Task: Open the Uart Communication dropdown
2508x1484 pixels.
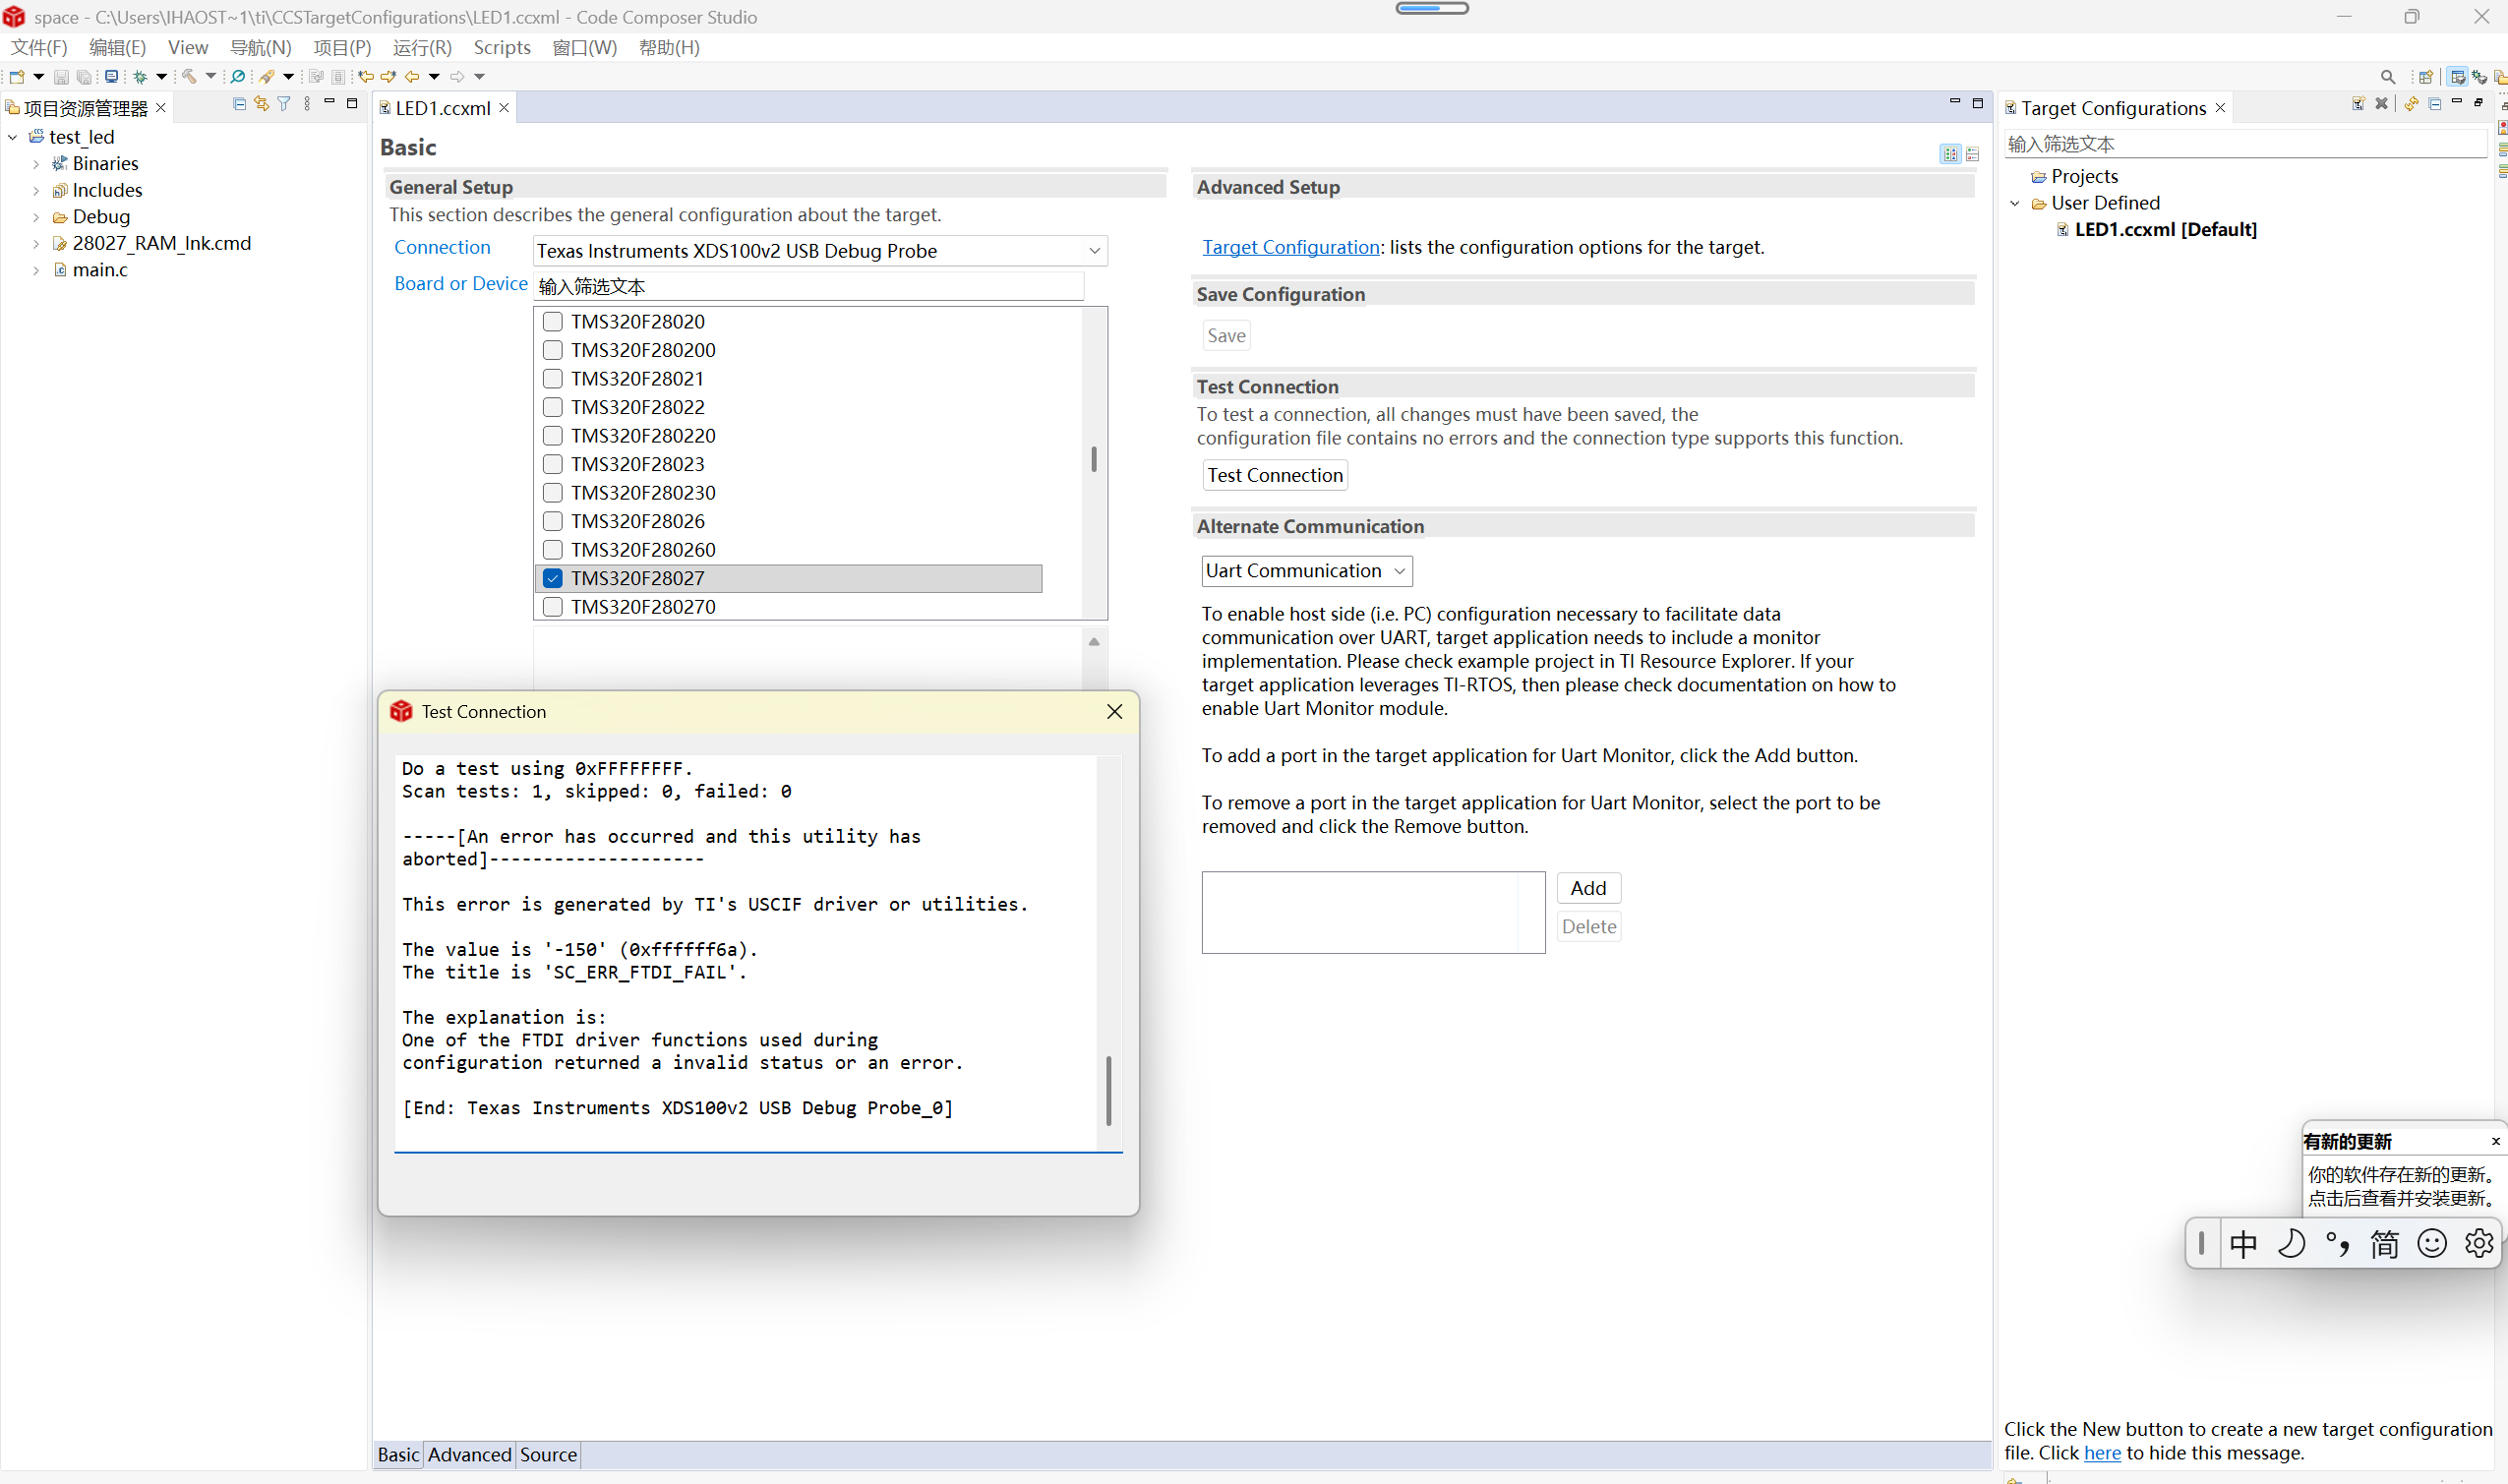Action: (1399, 571)
